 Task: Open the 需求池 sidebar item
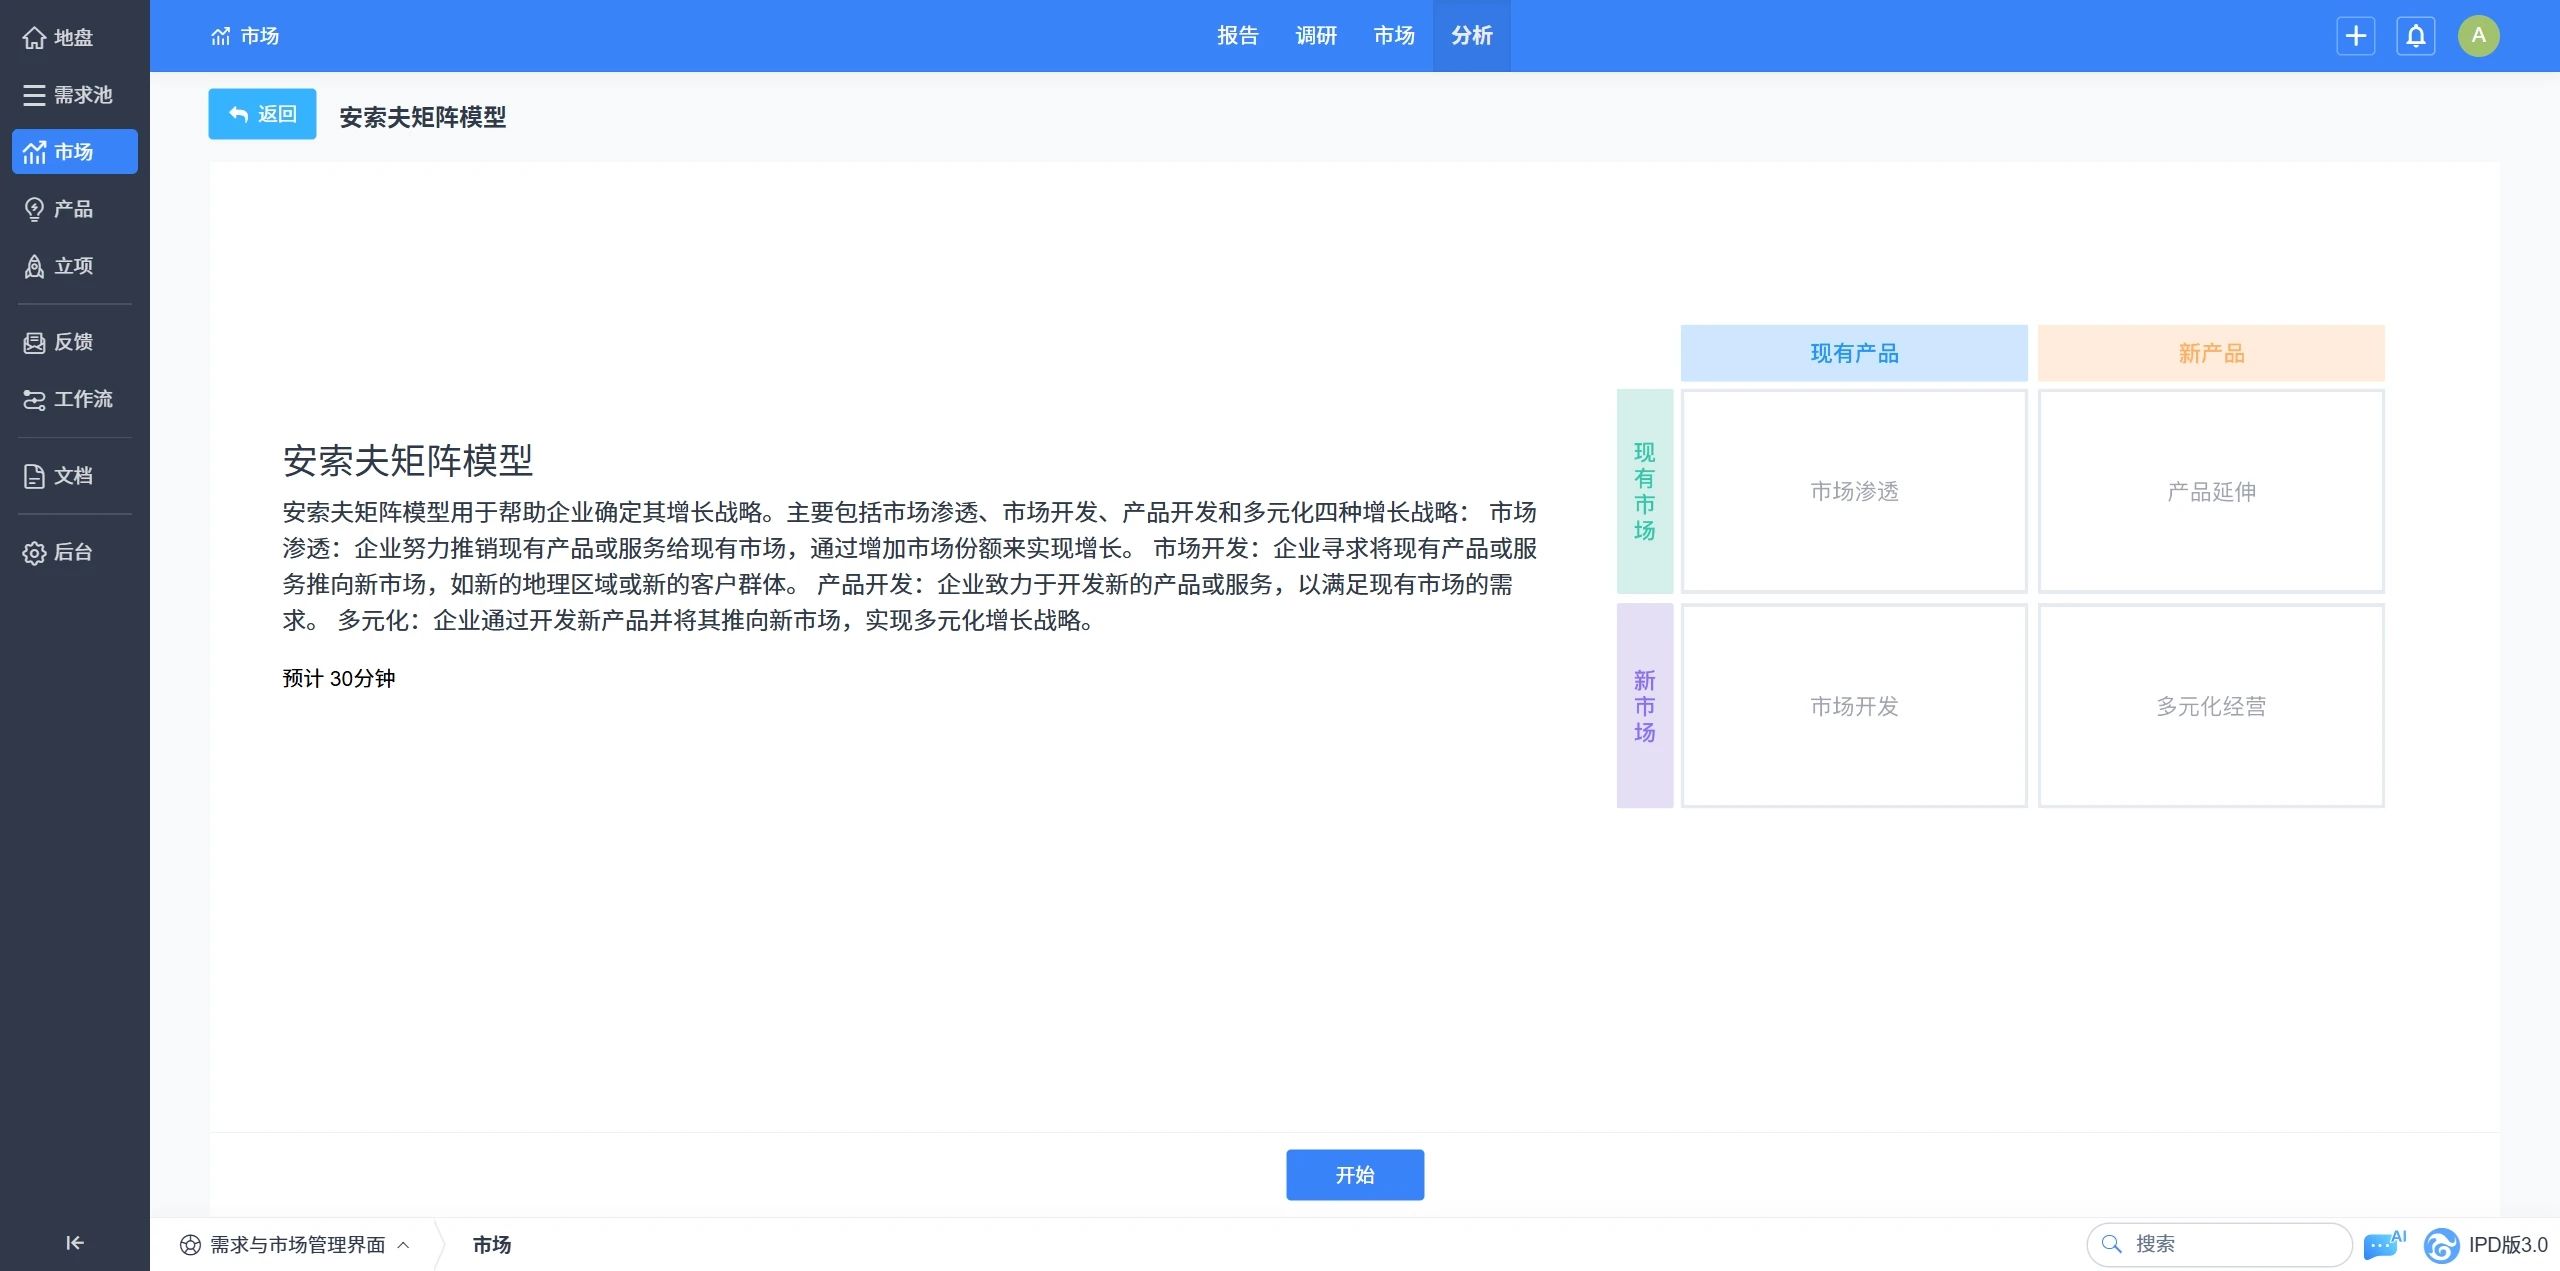point(68,95)
